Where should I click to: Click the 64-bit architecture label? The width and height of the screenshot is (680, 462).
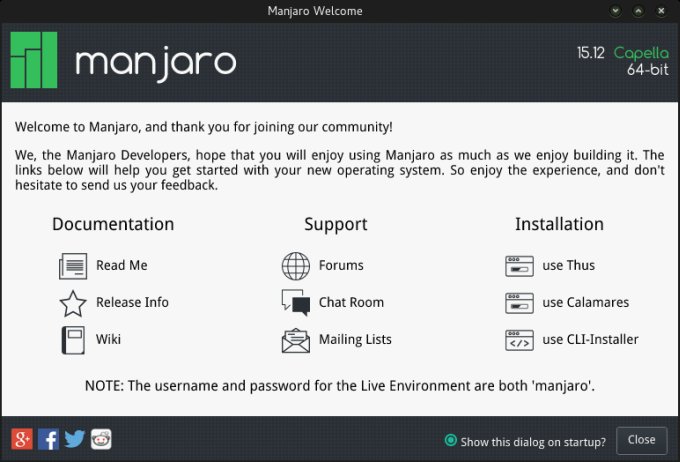(x=647, y=69)
